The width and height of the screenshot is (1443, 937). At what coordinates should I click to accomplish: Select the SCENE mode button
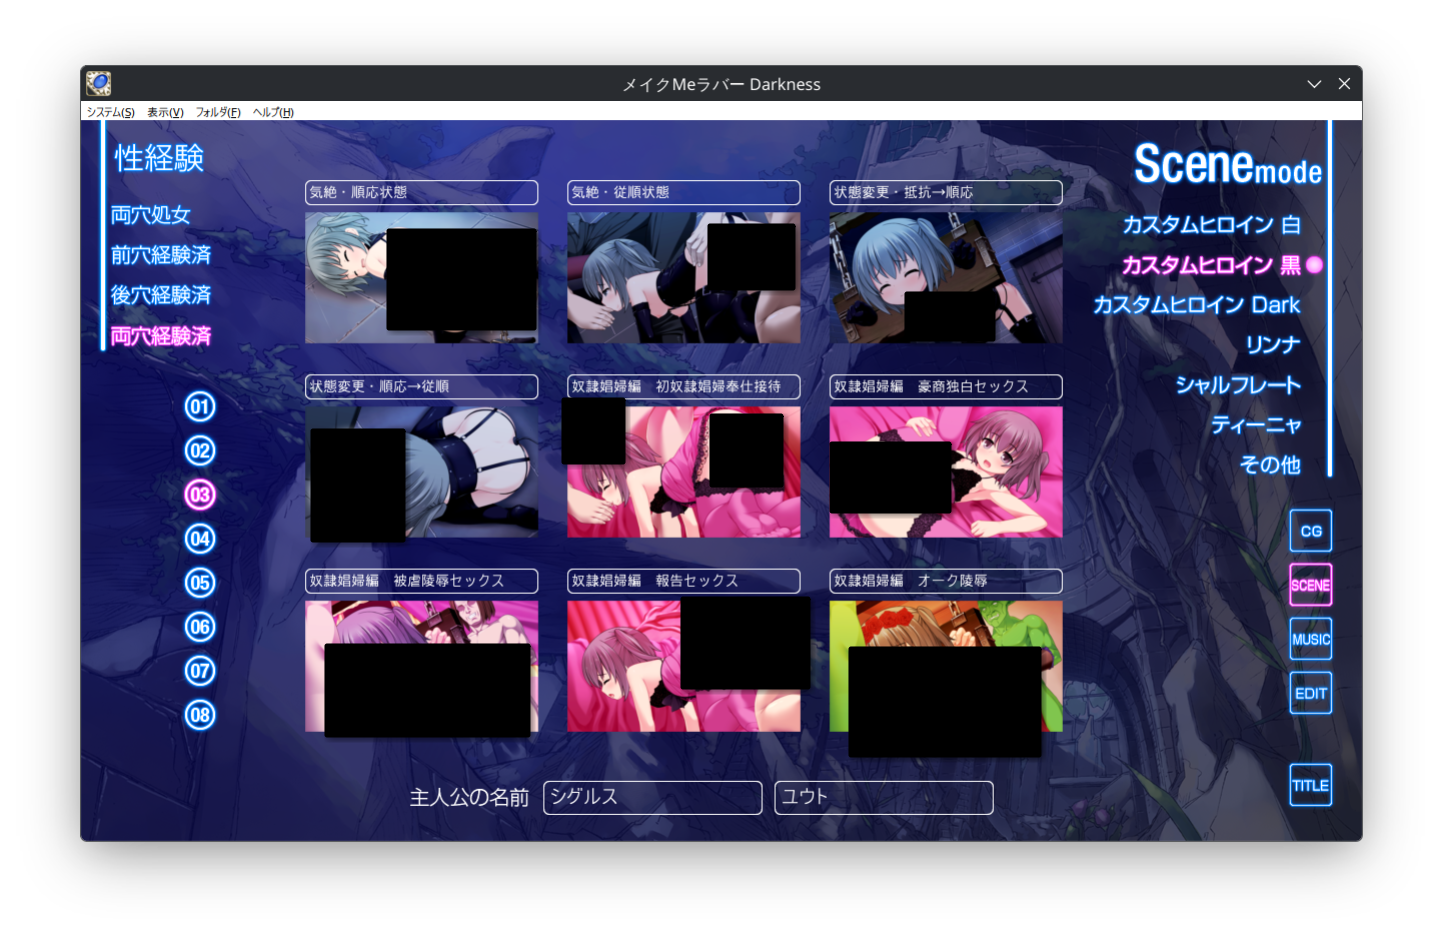click(x=1311, y=585)
